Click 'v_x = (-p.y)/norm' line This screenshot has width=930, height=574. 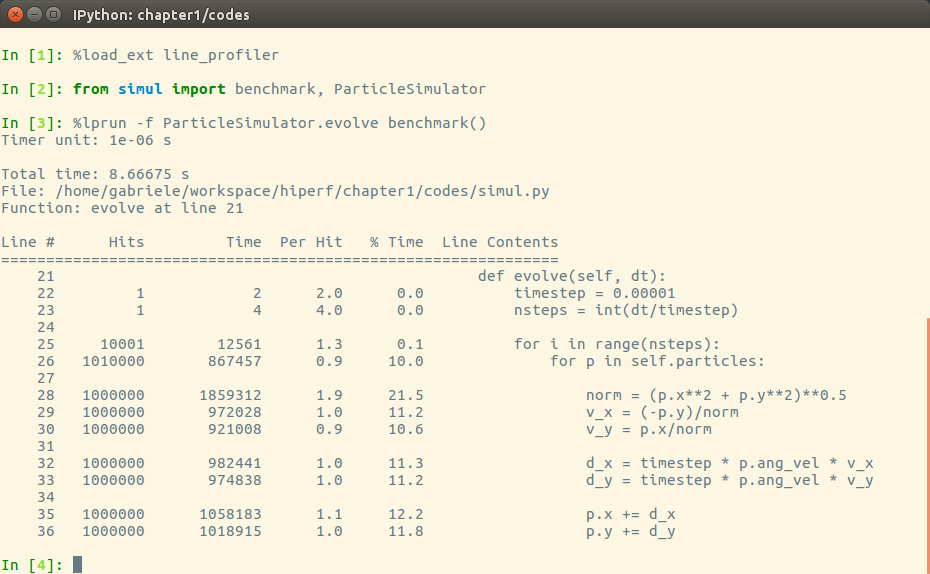coord(662,412)
